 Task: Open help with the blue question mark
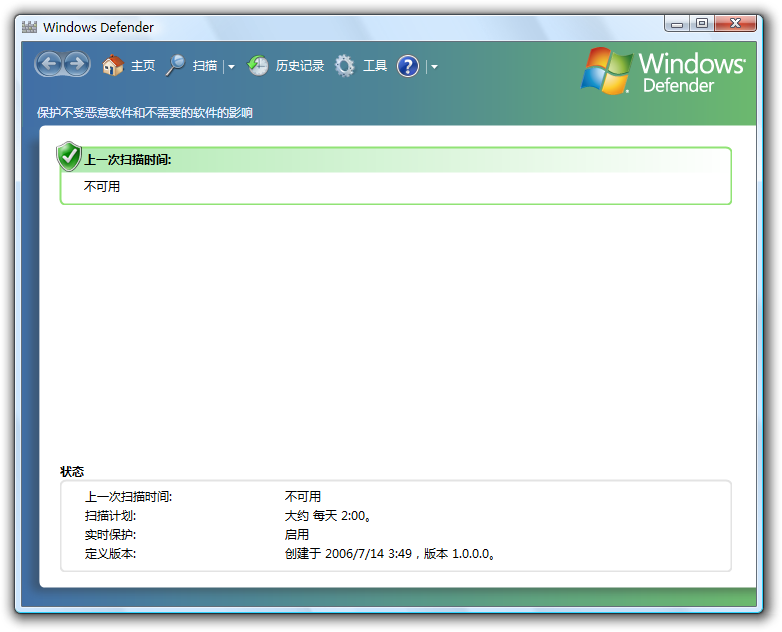coord(407,66)
